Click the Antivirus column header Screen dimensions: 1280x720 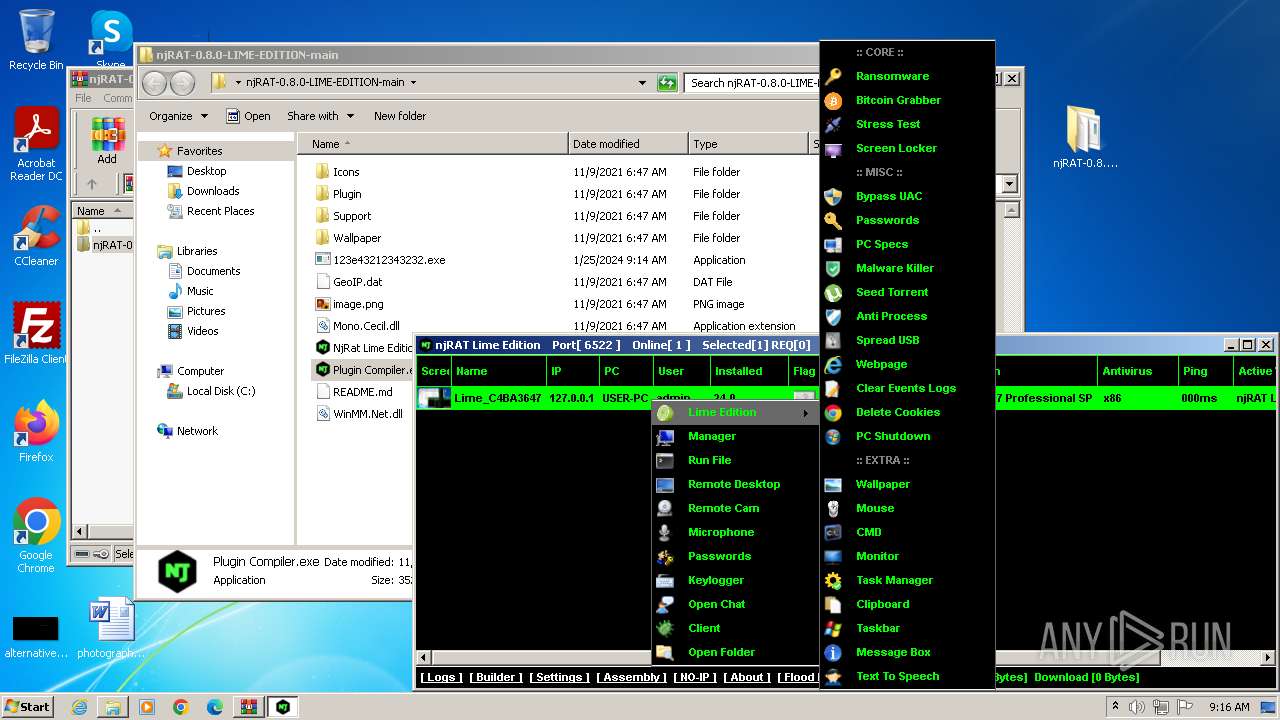[x=1137, y=371]
